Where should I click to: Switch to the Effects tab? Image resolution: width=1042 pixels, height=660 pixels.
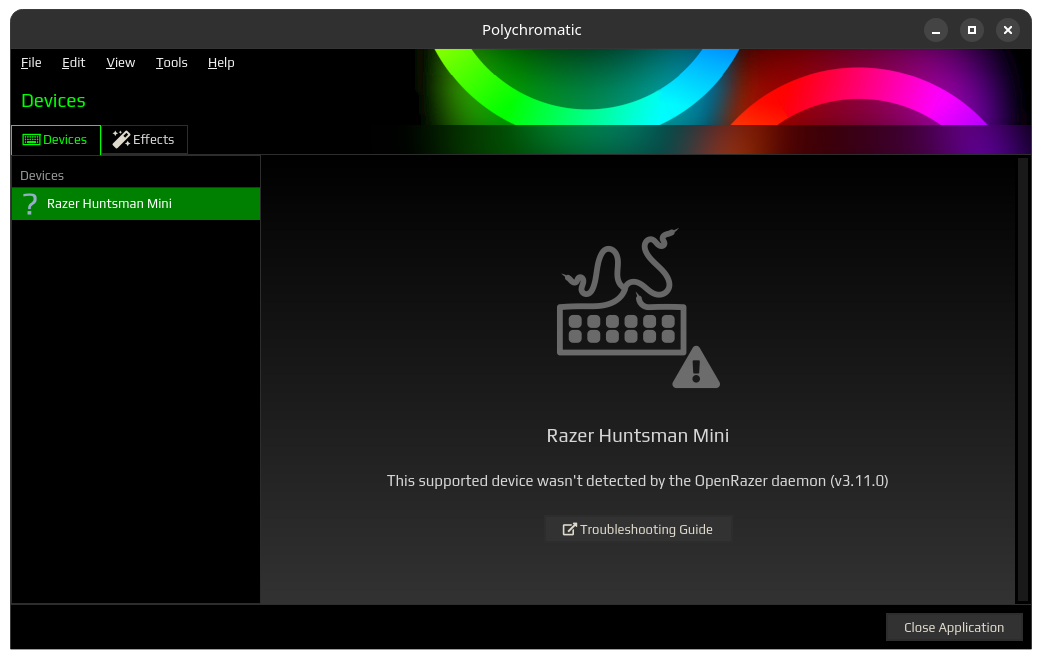click(x=144, y=139)
